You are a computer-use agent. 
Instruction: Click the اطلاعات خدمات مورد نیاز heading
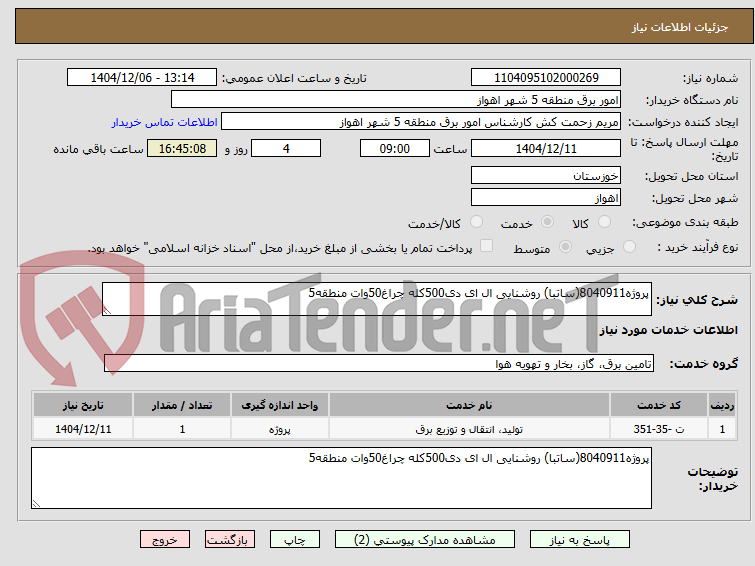pos(668,330)
